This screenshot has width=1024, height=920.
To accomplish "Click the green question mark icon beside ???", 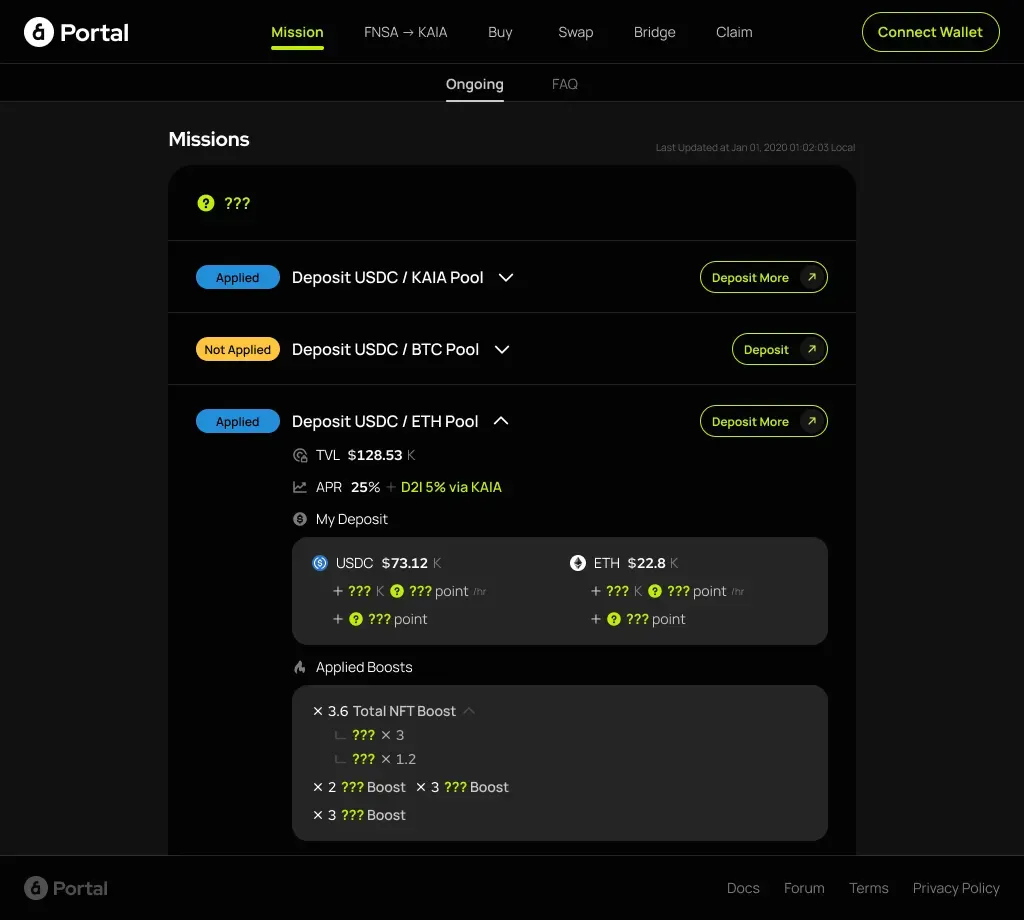I will tap(206, 203).
